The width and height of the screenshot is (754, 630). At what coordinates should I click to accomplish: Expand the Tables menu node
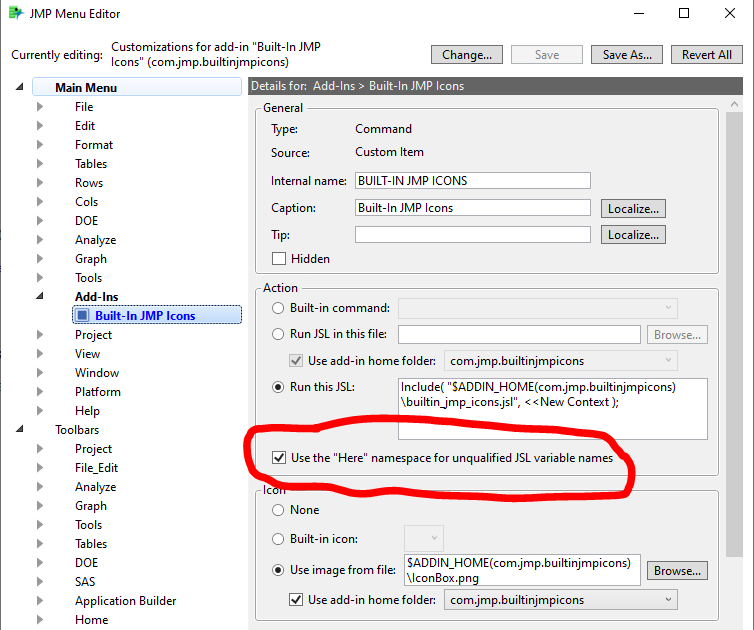40,164
